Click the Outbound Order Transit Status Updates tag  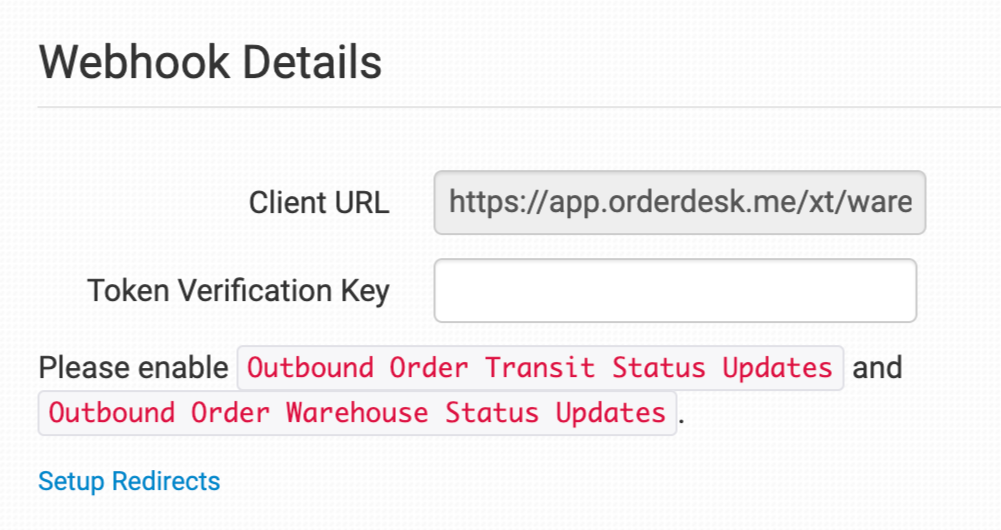pyautogui.click(x=540, y=368)
